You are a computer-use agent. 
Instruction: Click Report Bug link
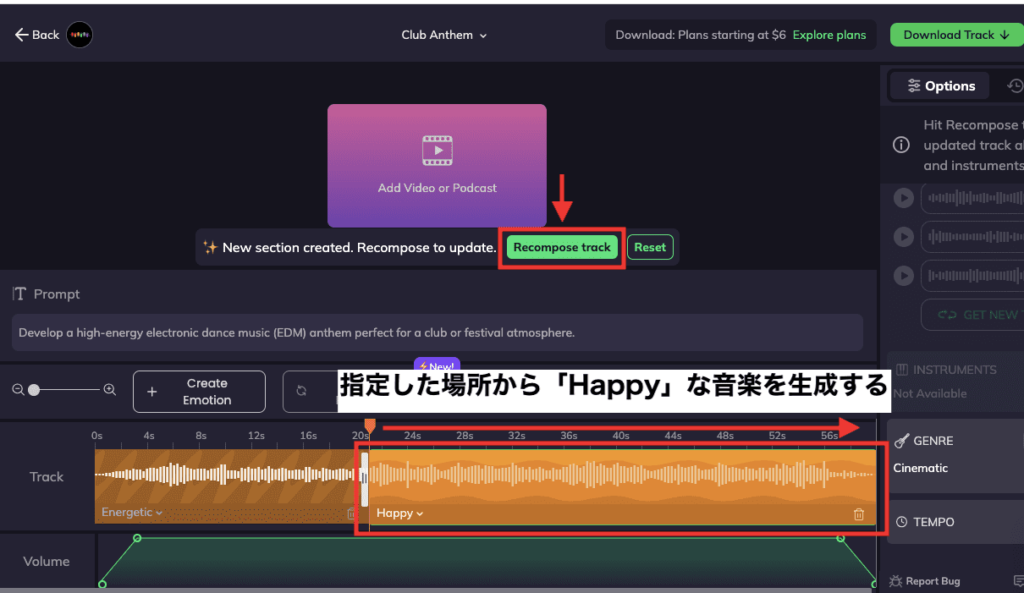tap(933, 581)
